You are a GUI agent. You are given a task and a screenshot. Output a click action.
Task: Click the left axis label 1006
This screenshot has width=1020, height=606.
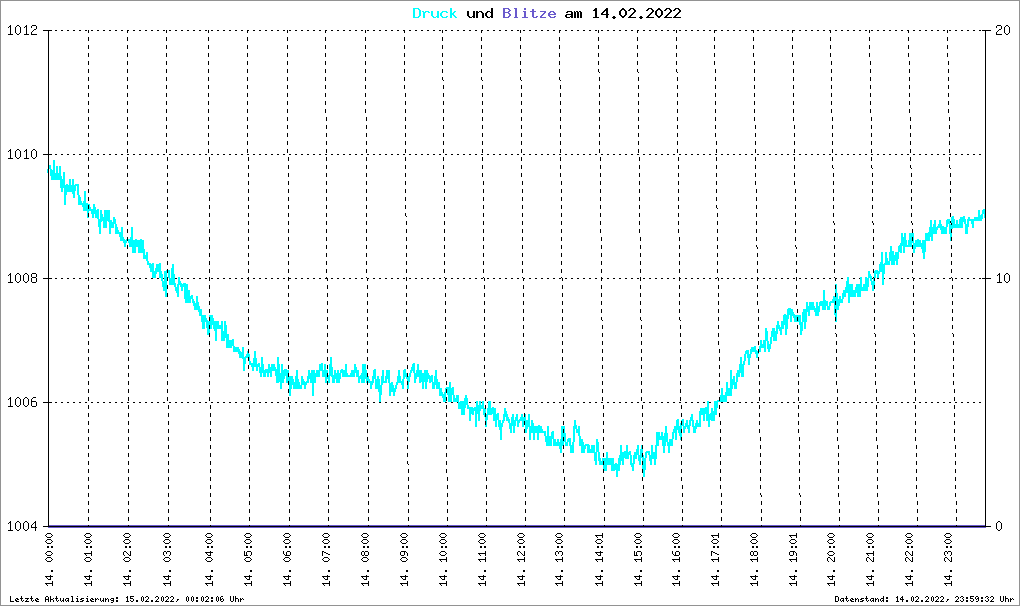pos(22,402)
